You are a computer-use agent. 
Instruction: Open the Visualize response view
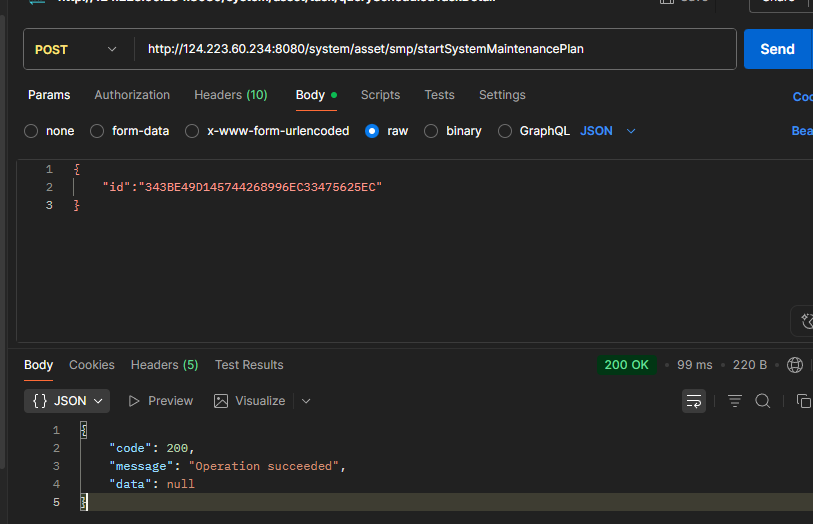click(250, 401)
